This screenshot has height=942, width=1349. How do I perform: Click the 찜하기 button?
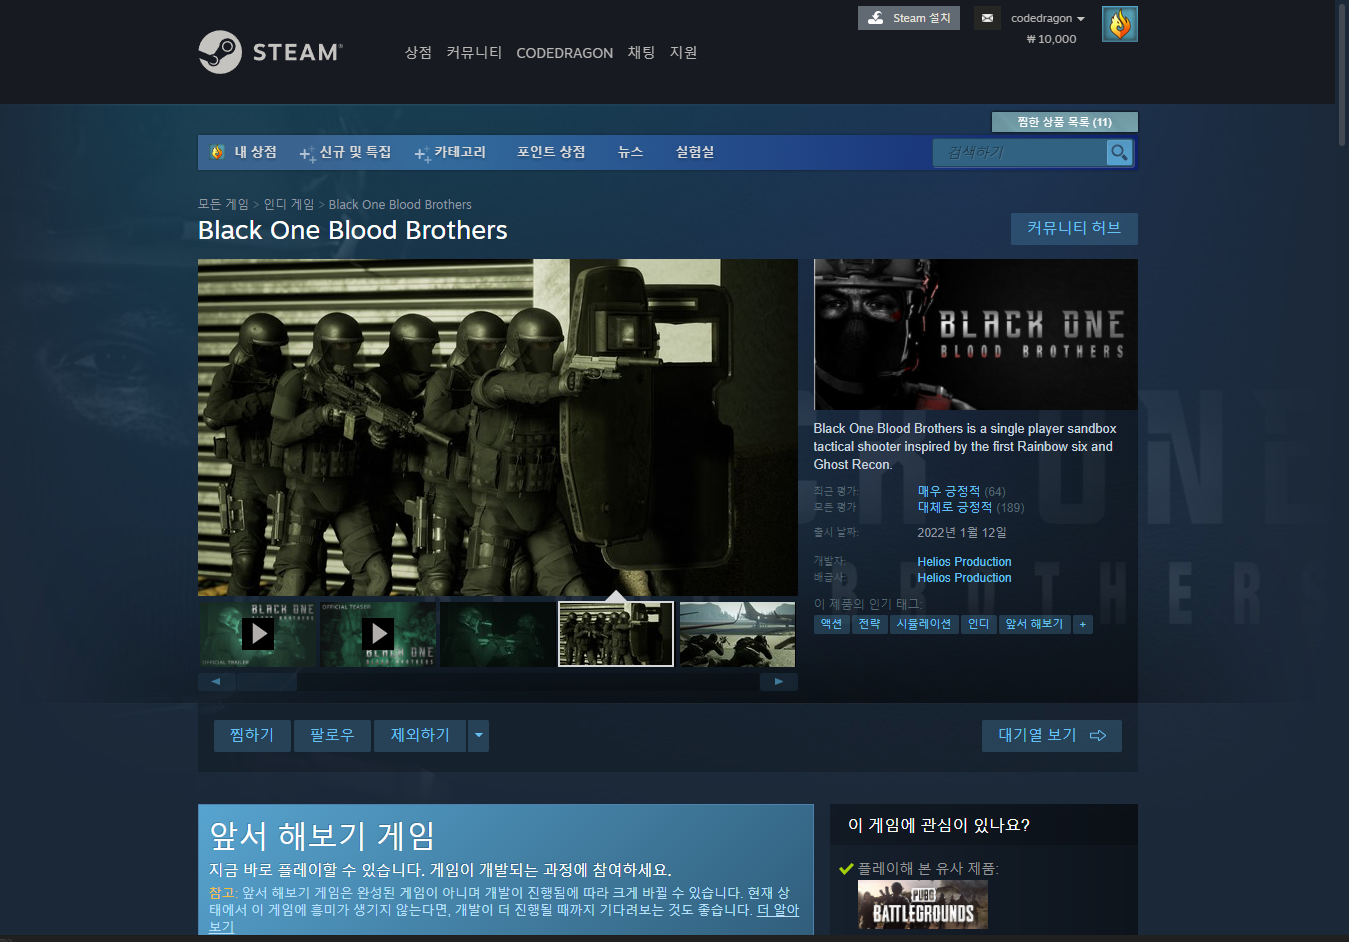[x=252, y=735]
